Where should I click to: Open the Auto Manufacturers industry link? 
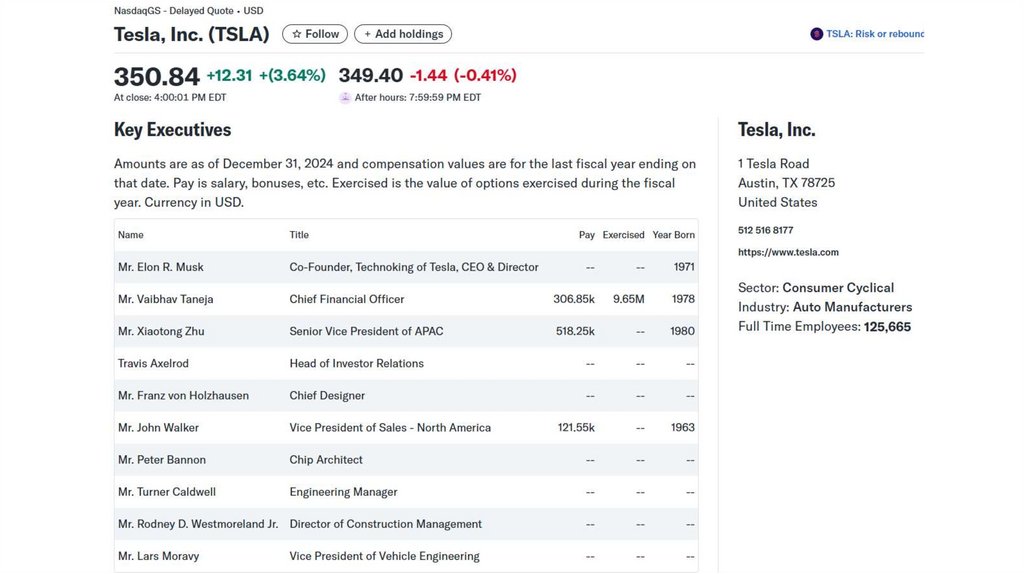[852, 307]
